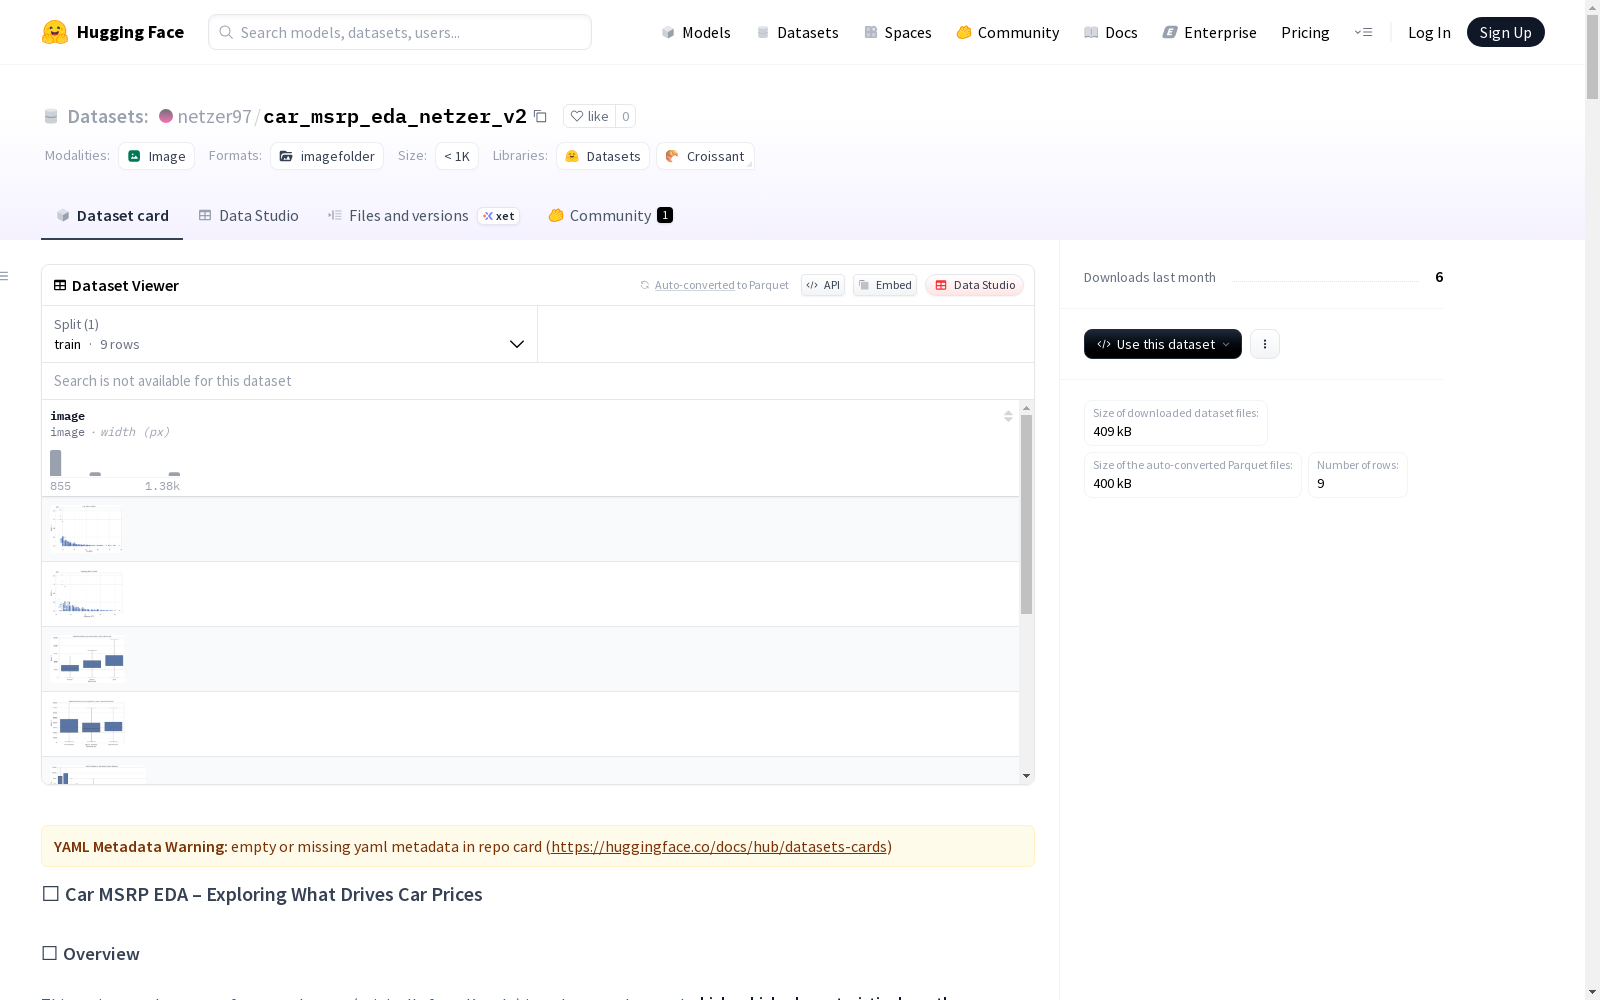Viewport: 1600px width, 1000px height.
Task: Click the image width histogram first bar
Action: point(56,463)
